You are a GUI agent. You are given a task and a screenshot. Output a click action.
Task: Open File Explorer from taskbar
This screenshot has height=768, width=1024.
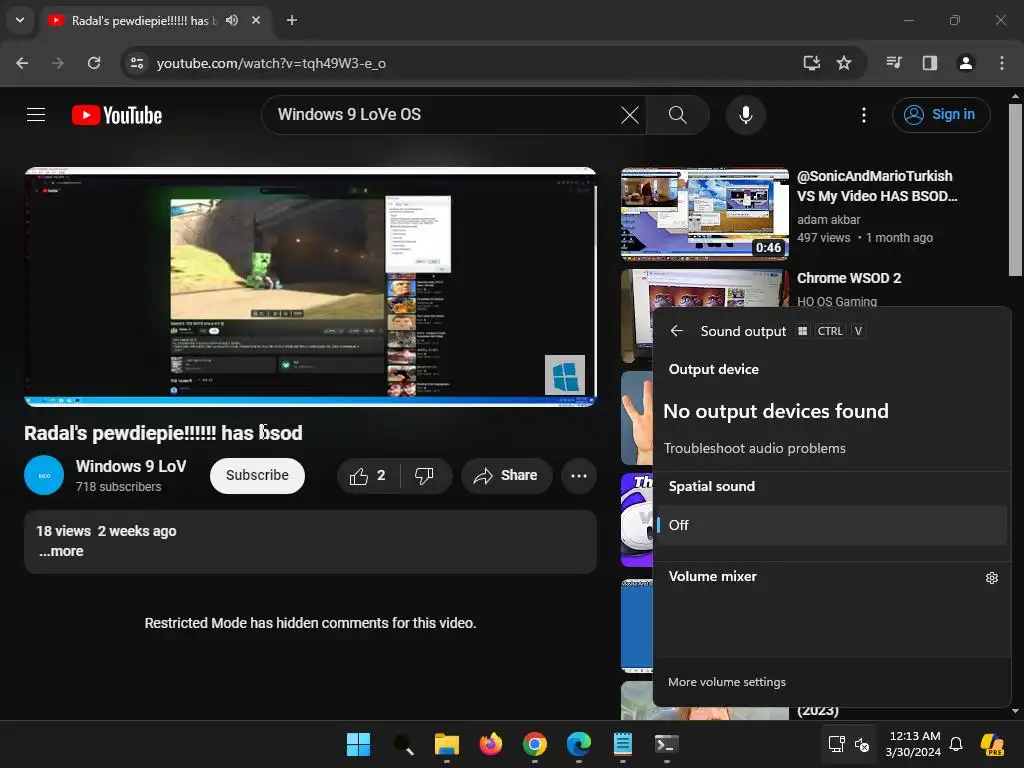click(447, 744)
